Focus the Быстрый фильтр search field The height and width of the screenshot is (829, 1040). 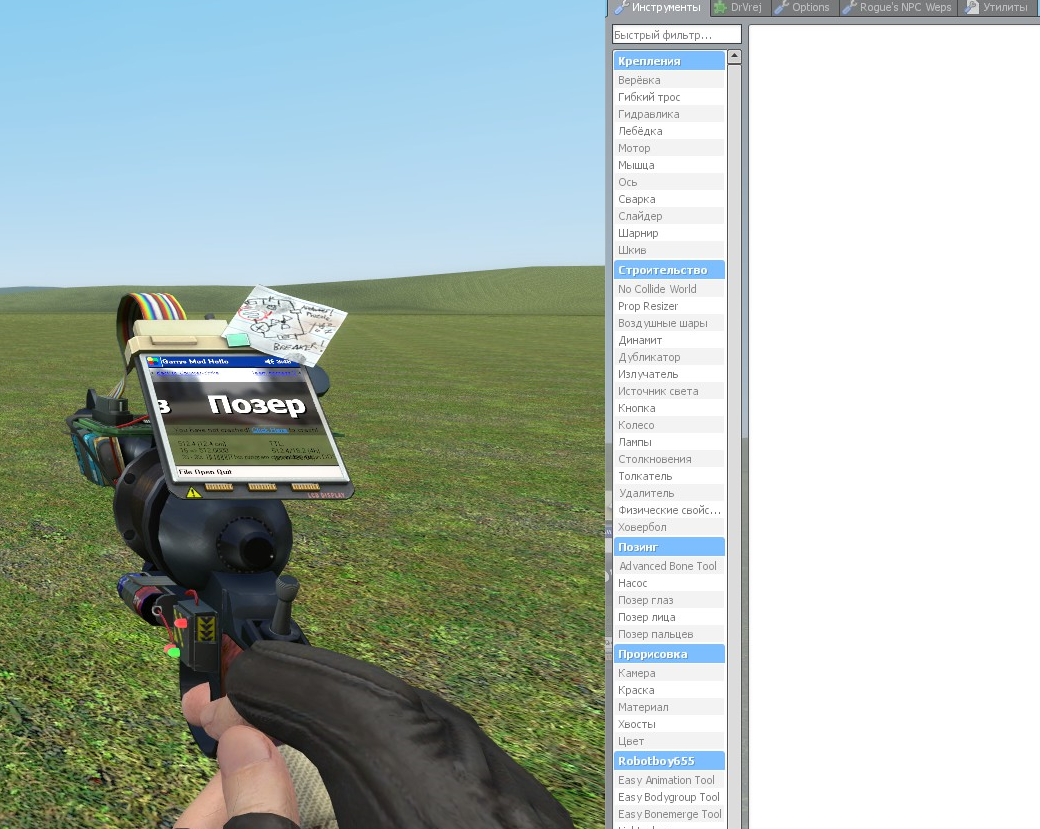[x=677, y=34]
